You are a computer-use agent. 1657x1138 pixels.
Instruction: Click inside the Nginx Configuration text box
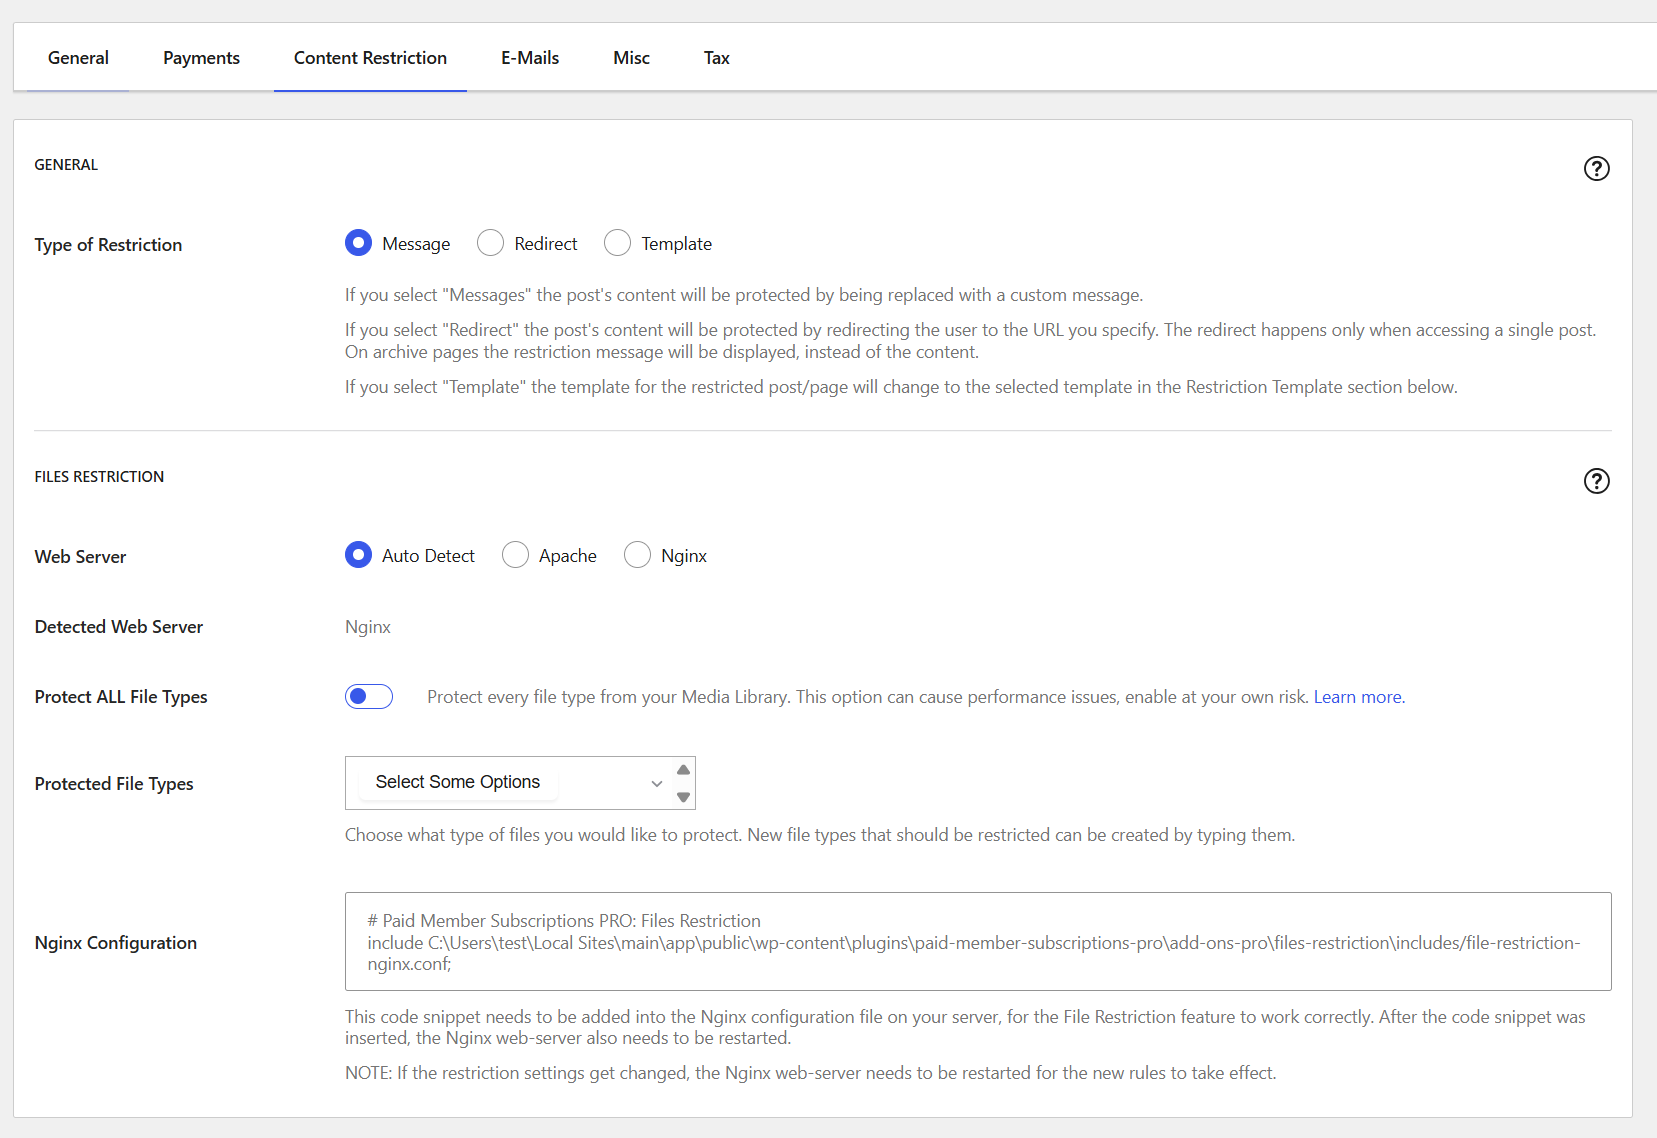[978, 942]
